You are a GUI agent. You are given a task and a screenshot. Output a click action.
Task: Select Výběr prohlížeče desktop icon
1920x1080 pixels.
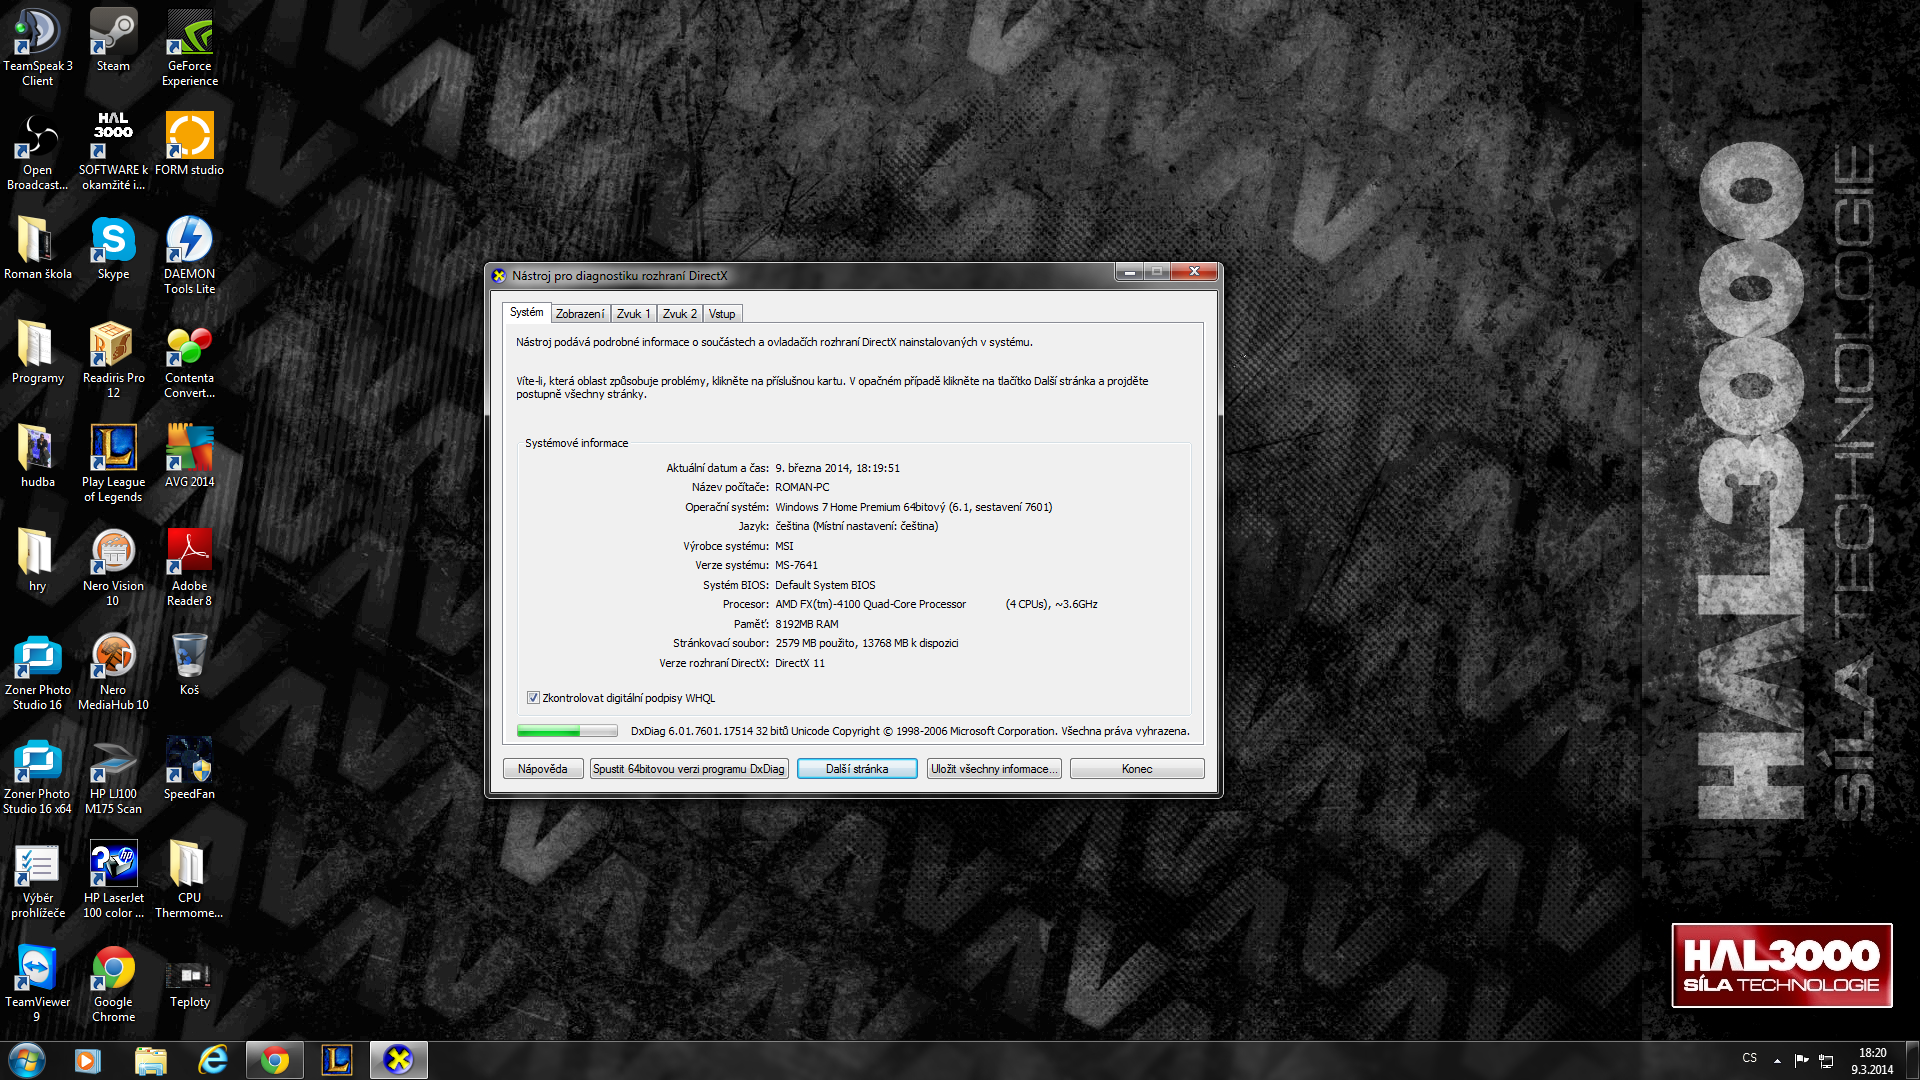click(x=38, y=879)
